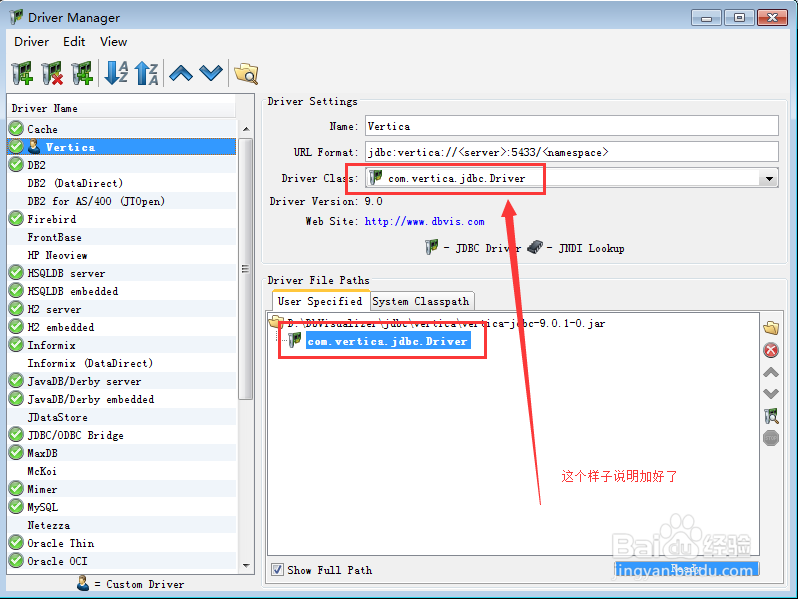The height and width of the screenshot is (599, 798).
Task: Maximize the Driver Manager window
Action: pyautogui.click(x=739, y=18)
